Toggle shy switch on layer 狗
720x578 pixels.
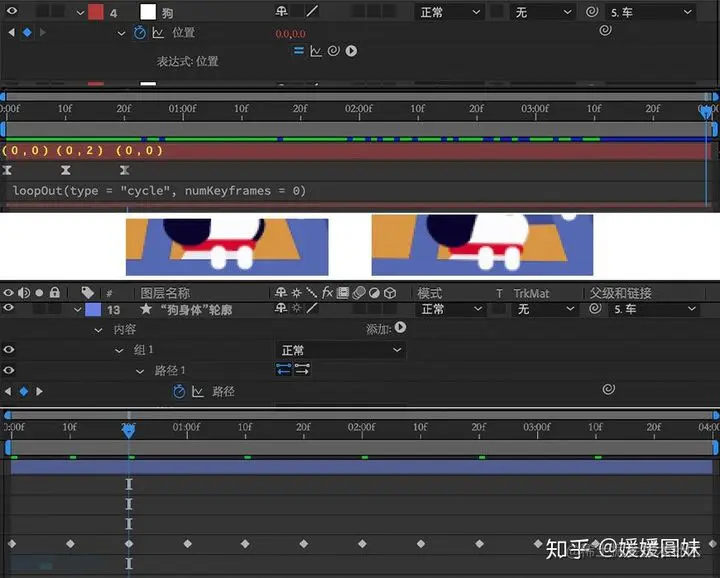pos(281,11)
